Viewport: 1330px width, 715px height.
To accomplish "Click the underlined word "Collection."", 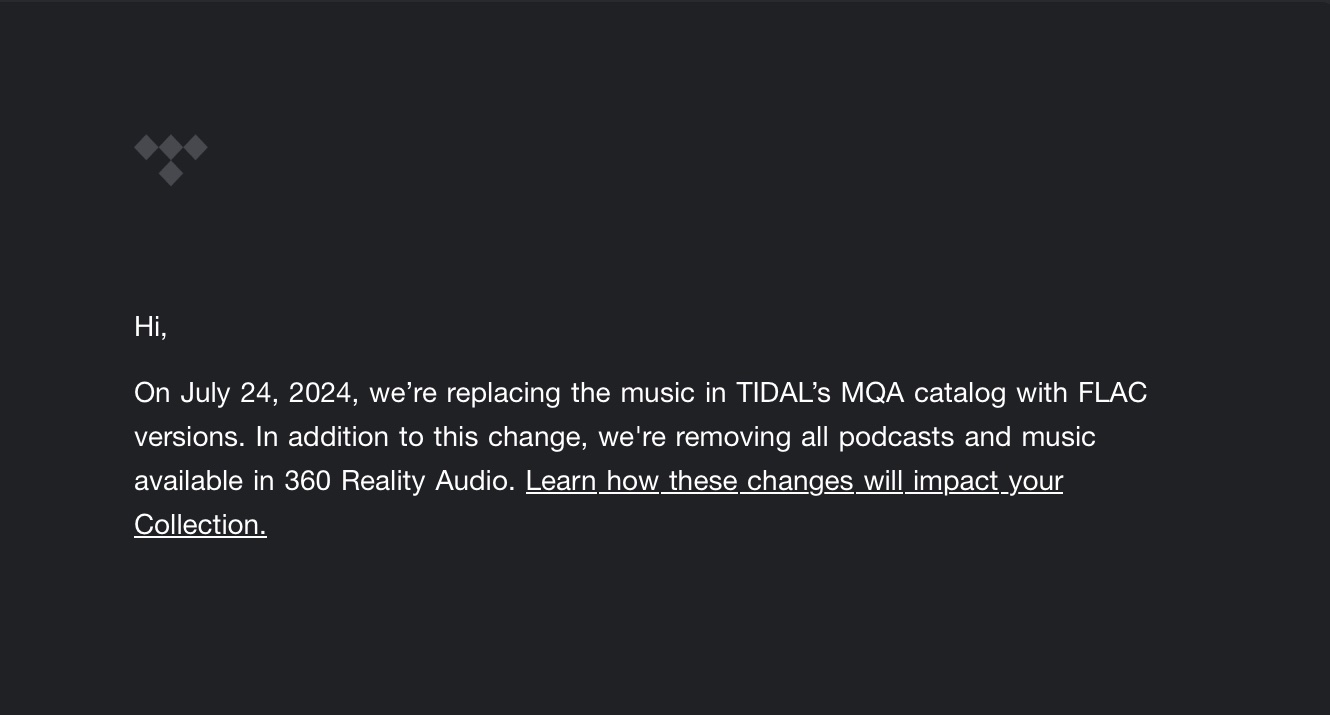I will (x=200, y=525).
